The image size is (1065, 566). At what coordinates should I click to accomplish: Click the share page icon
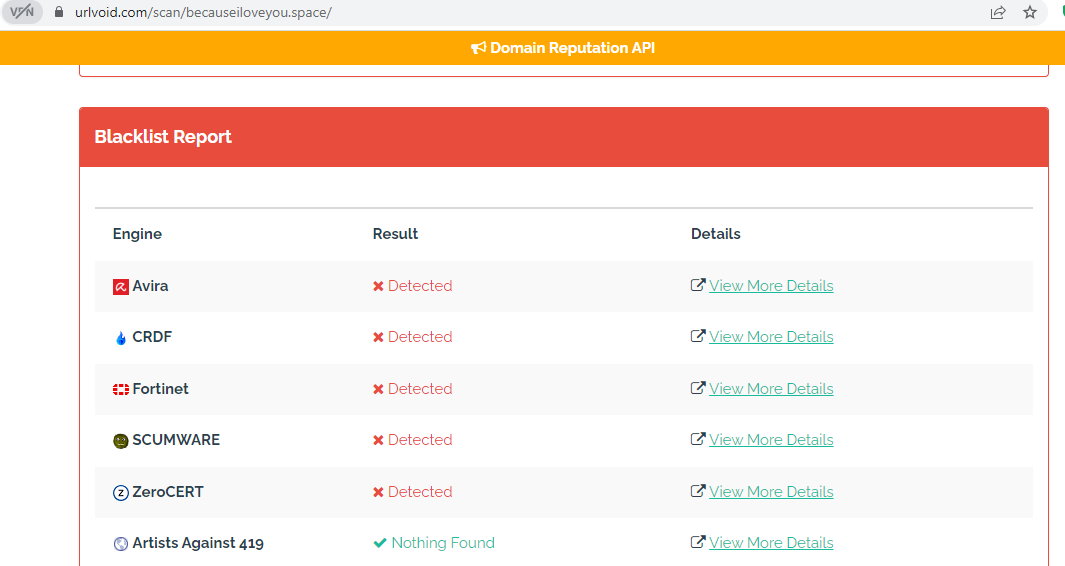pos(998,12)
